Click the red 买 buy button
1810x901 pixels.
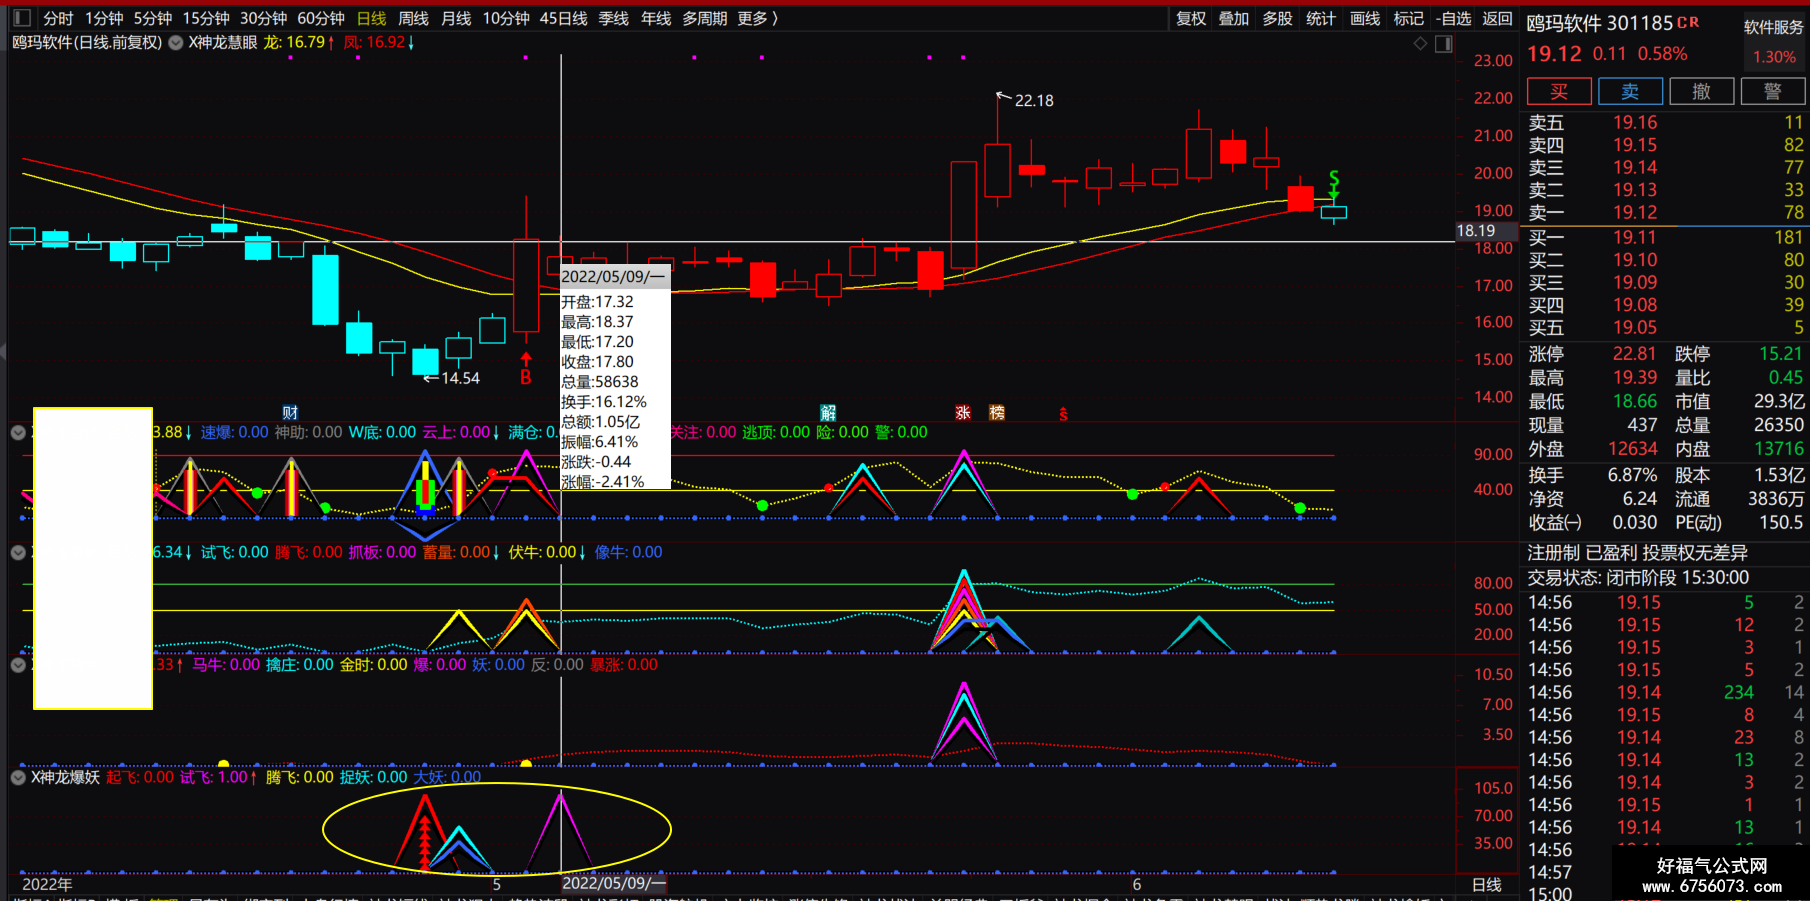(1558, 92)
